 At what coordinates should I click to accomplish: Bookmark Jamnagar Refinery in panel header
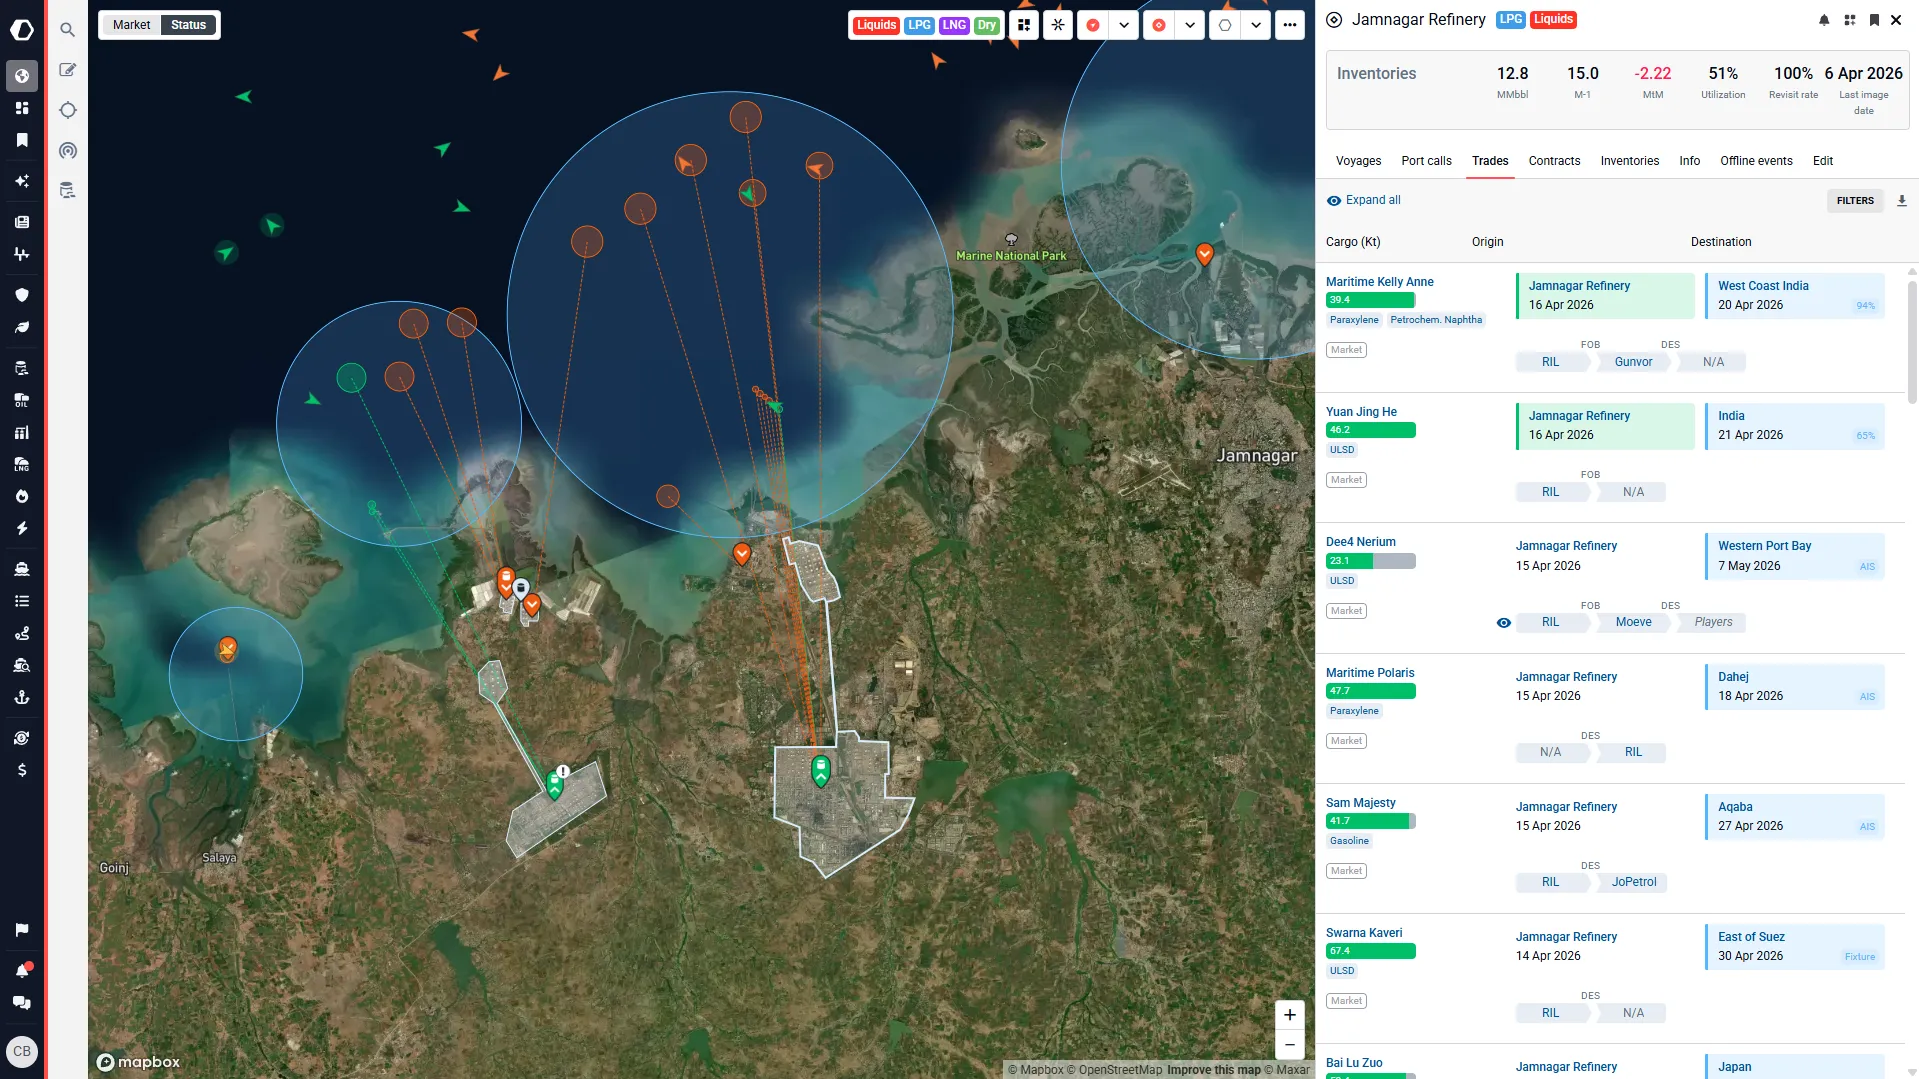(x=1874, y=20)
